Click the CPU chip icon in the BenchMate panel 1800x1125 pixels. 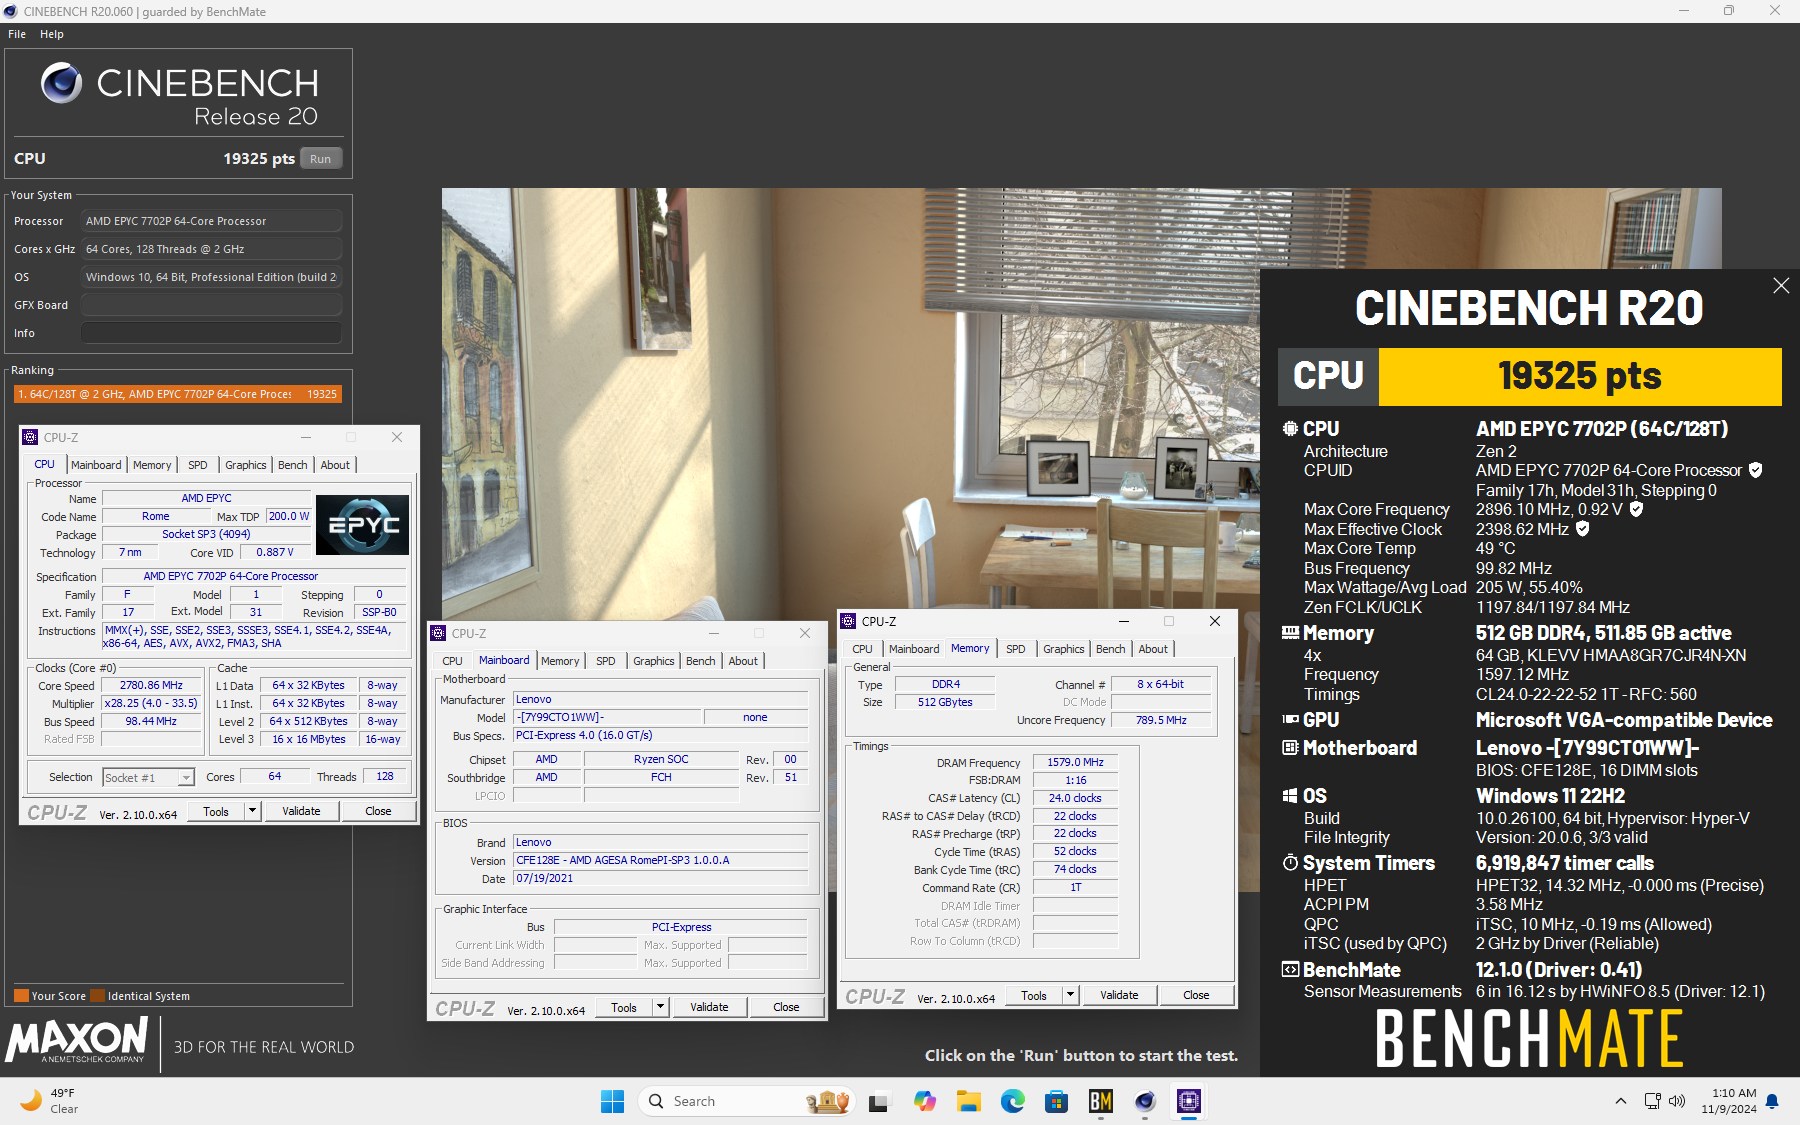pos(1290,428)
